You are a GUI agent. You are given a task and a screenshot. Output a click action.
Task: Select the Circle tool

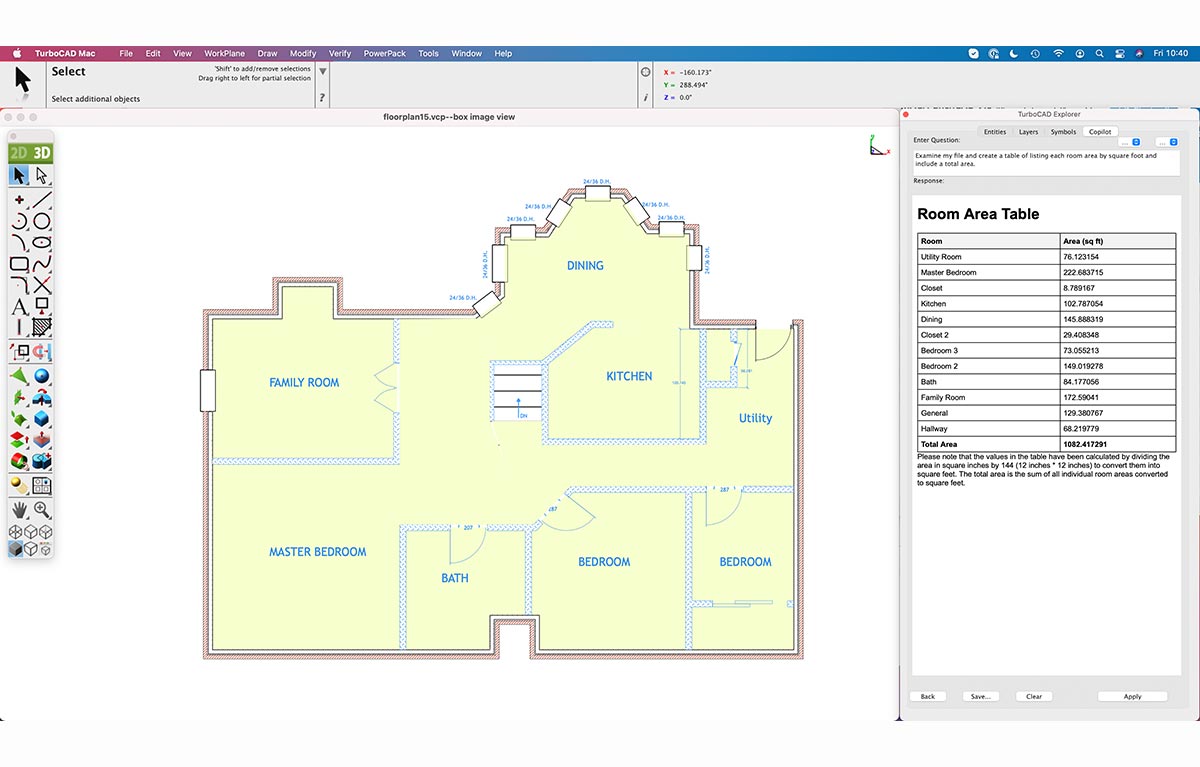tap(42, 221)
